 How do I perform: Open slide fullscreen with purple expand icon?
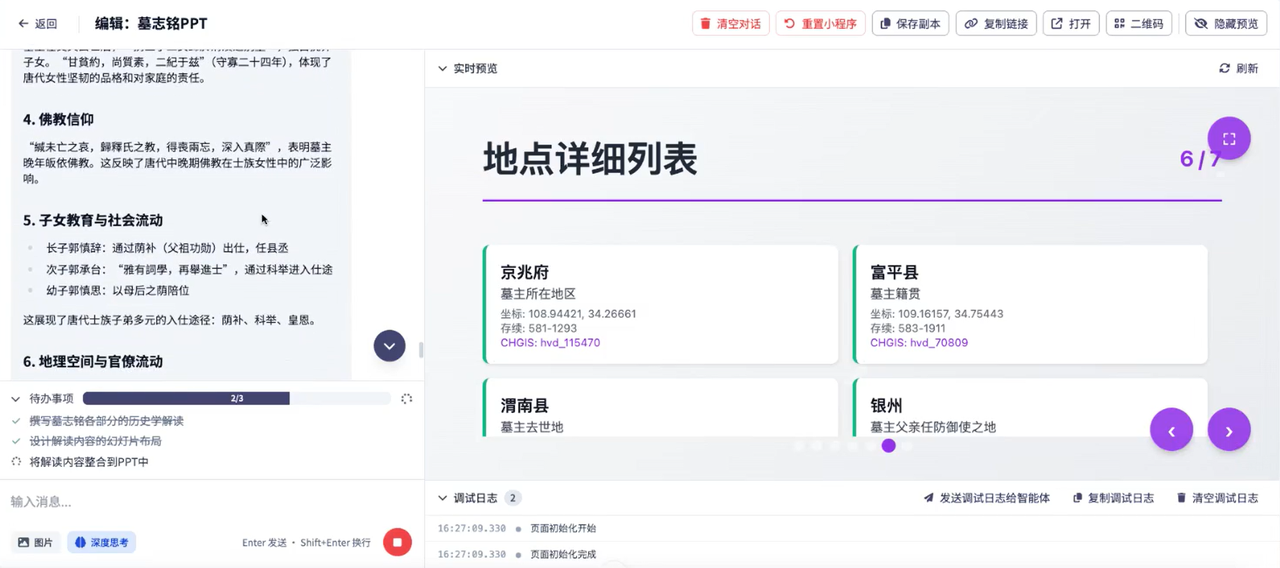[1229, 139]
